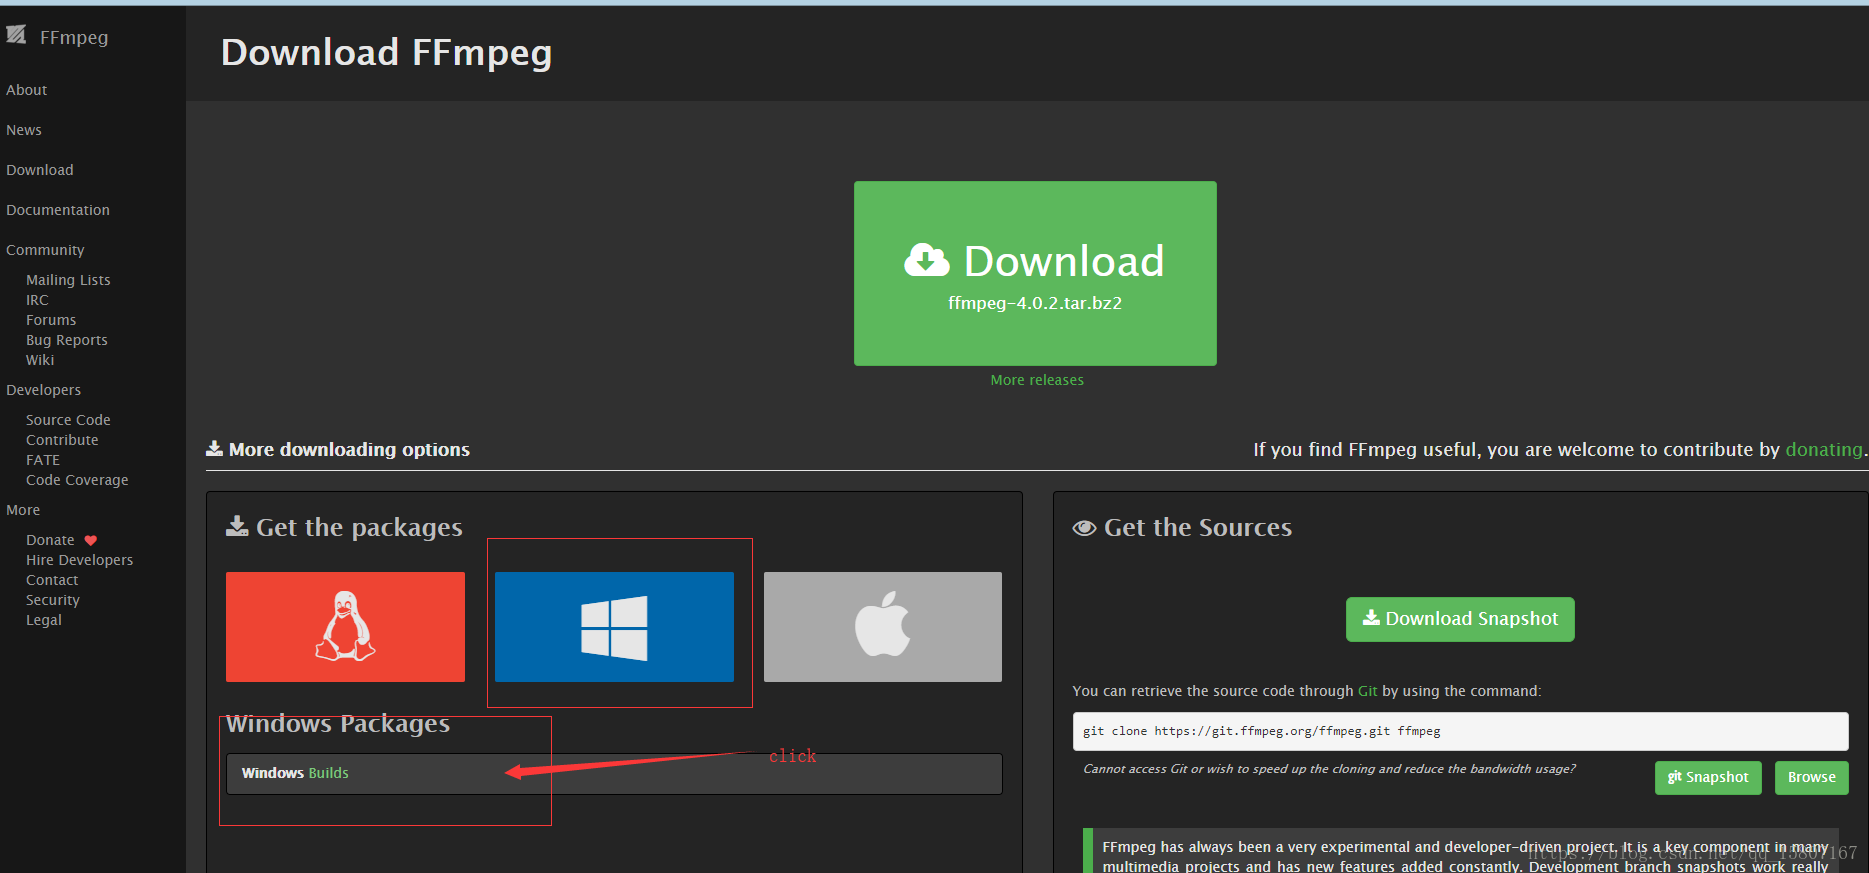
Task: Open the Developers sidebar section
Action: [44, 390]
